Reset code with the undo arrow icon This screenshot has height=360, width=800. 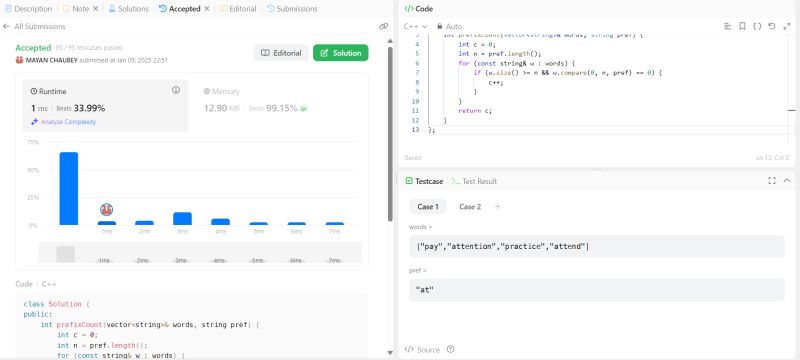tap(772, 27)
